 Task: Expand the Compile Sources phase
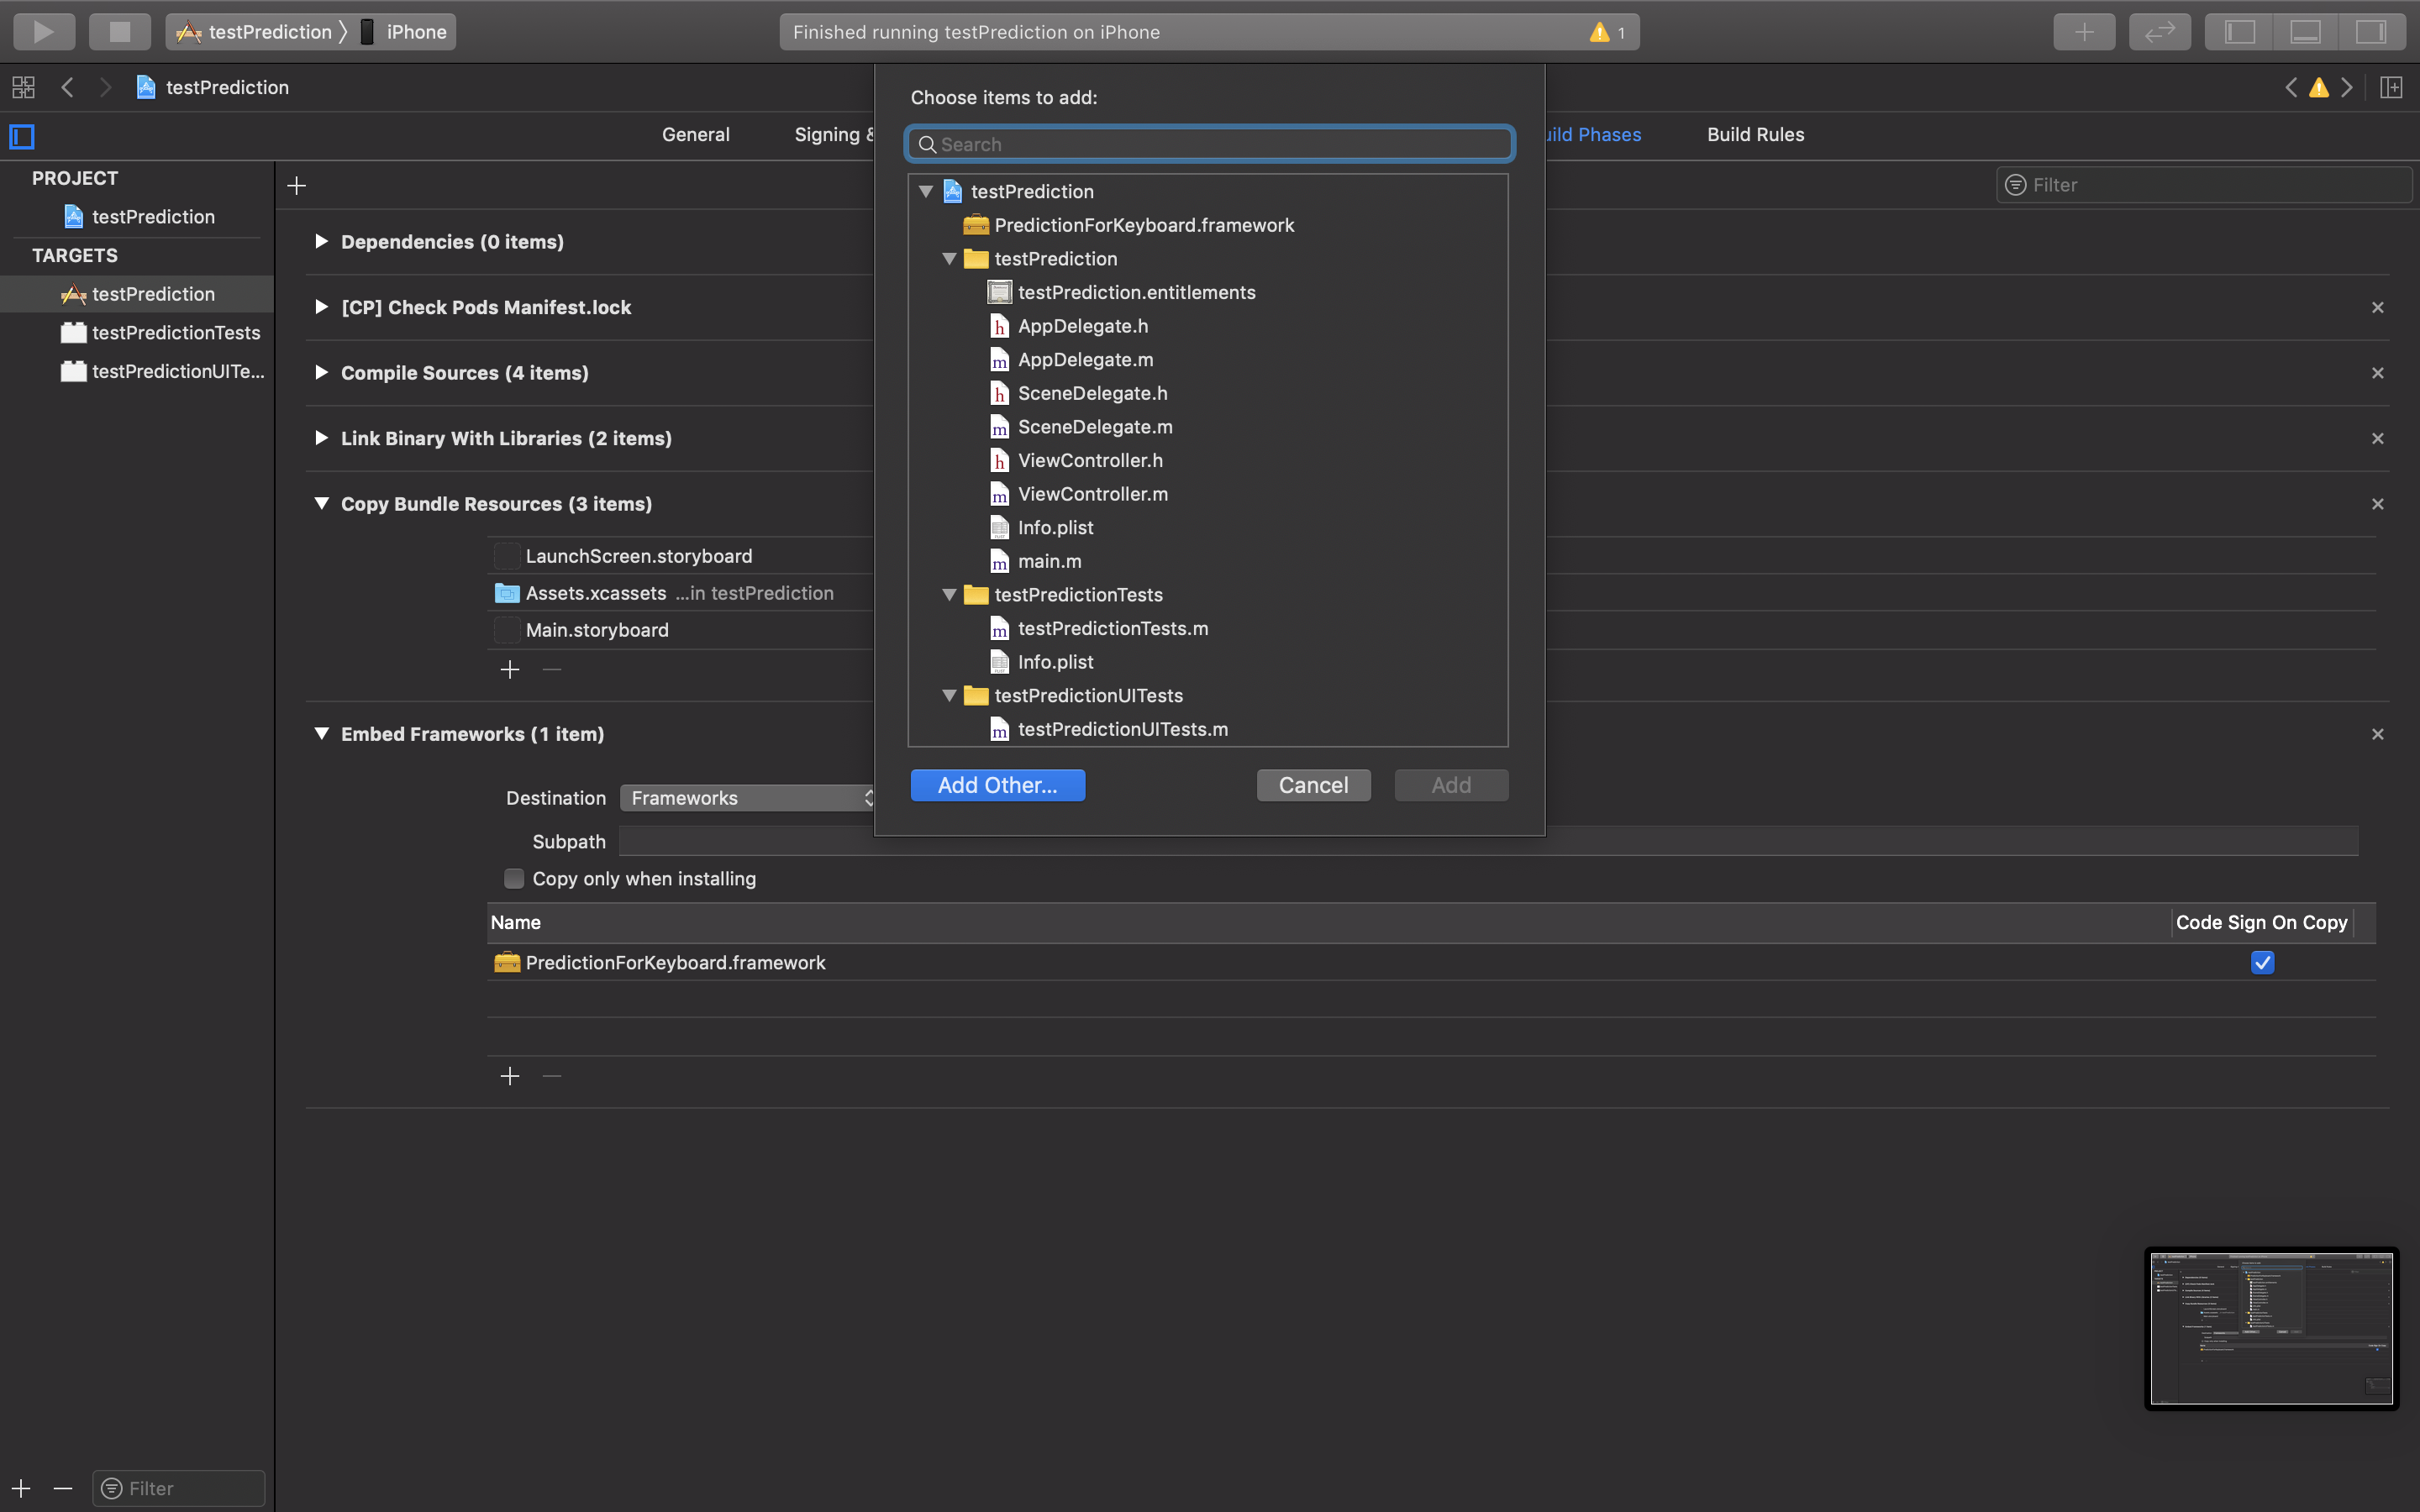click(321, 372)
